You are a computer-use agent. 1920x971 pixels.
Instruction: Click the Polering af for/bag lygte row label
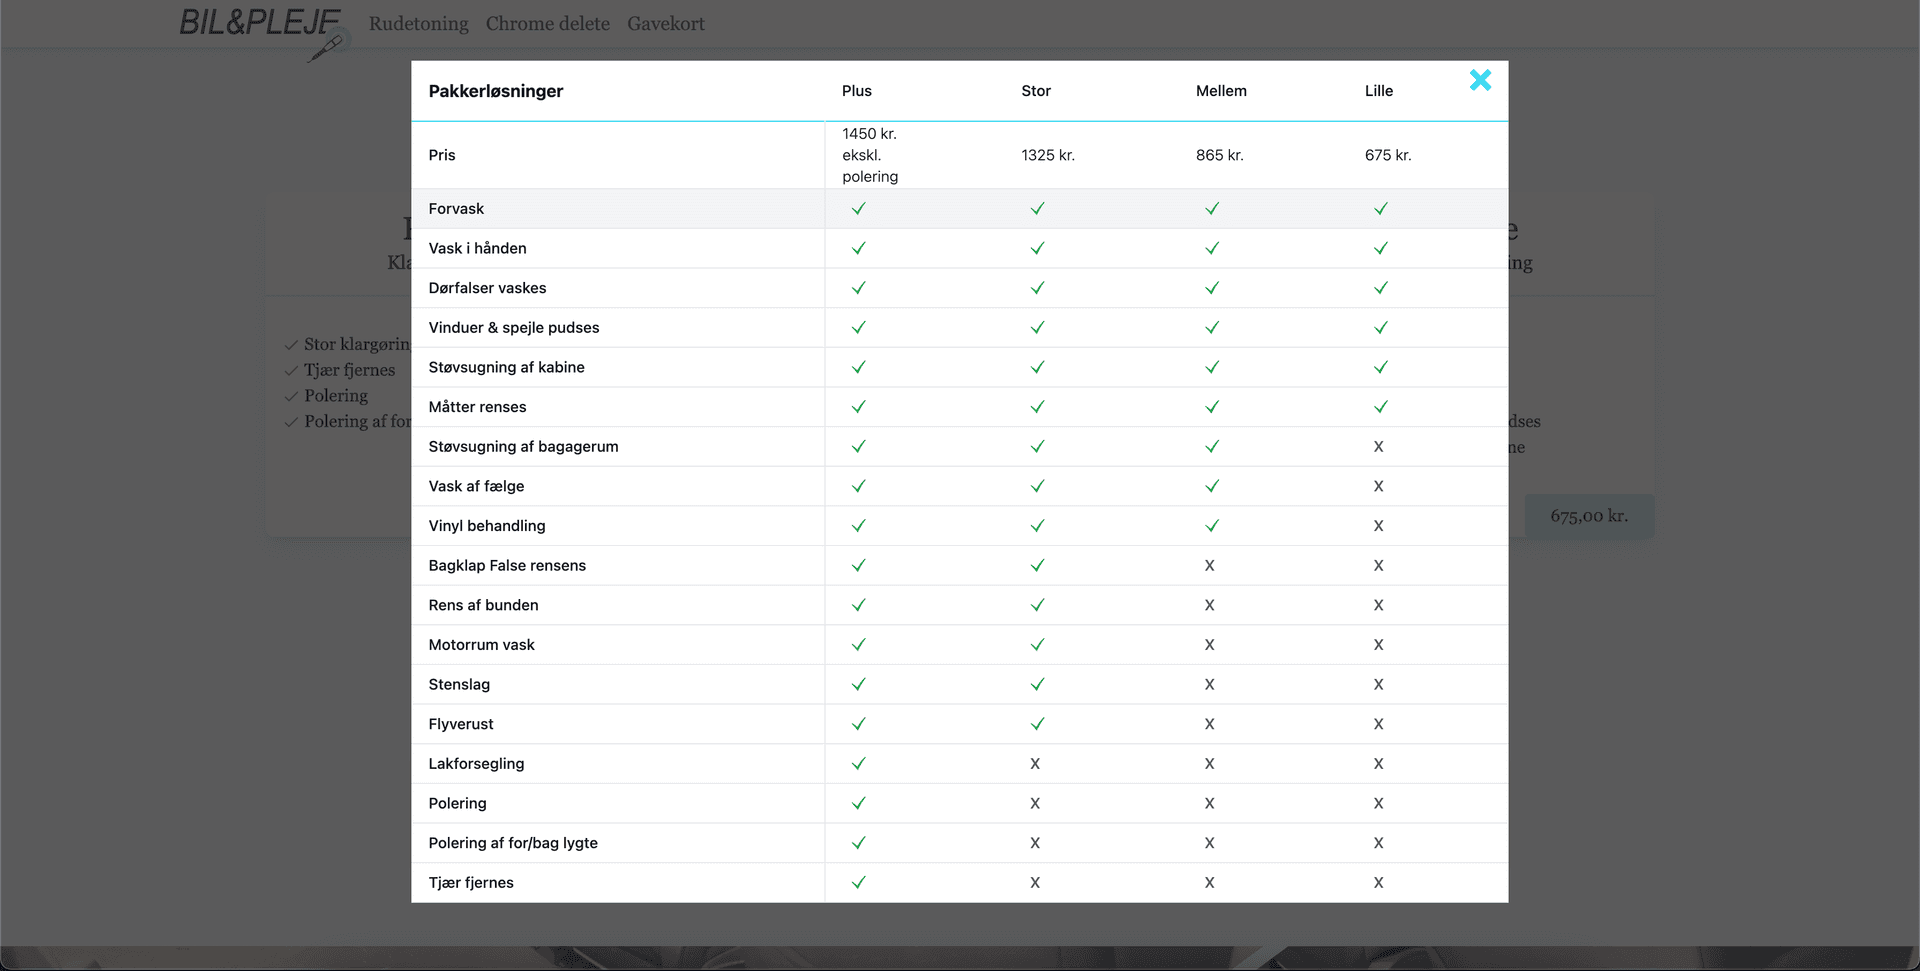(x=512, y=843)
